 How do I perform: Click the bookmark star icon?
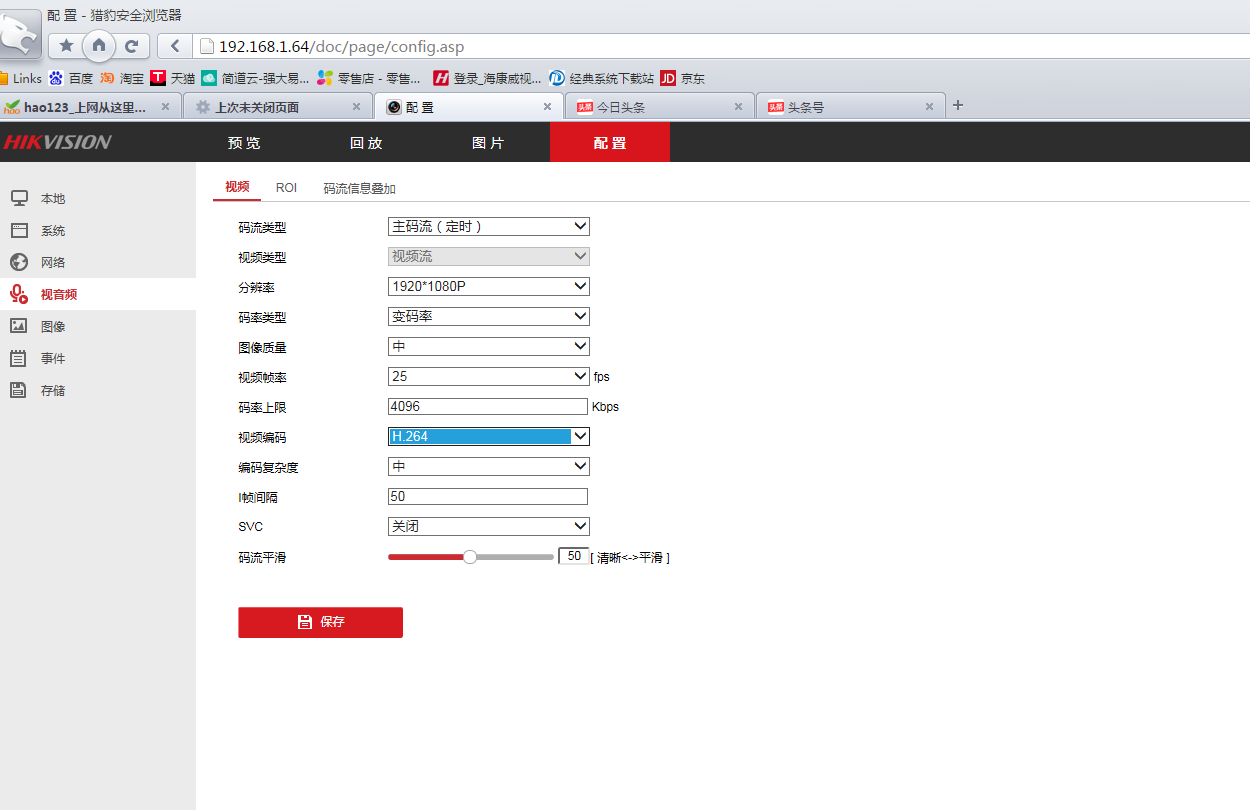(x=66, y=46)
